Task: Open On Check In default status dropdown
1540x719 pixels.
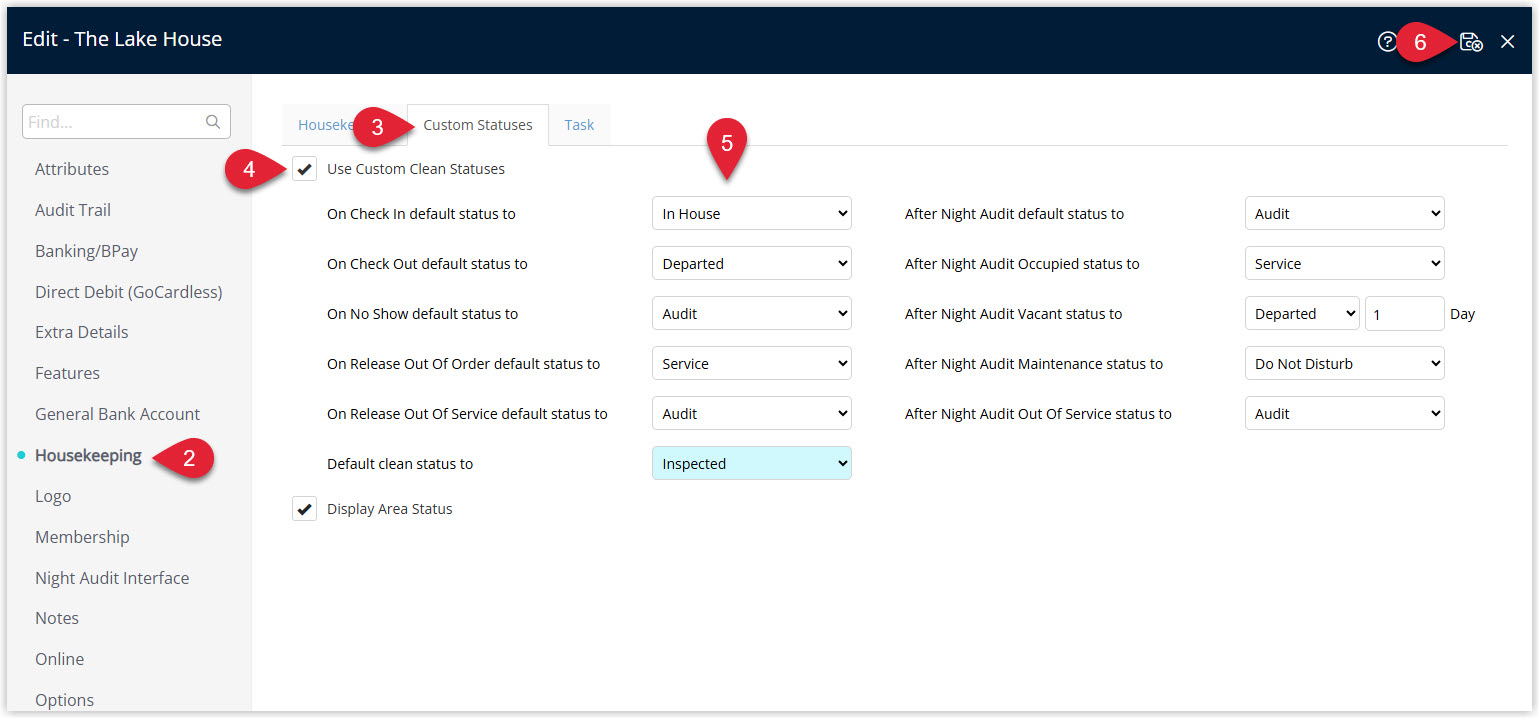Action: pyautogui.click(x=752, y=214)
